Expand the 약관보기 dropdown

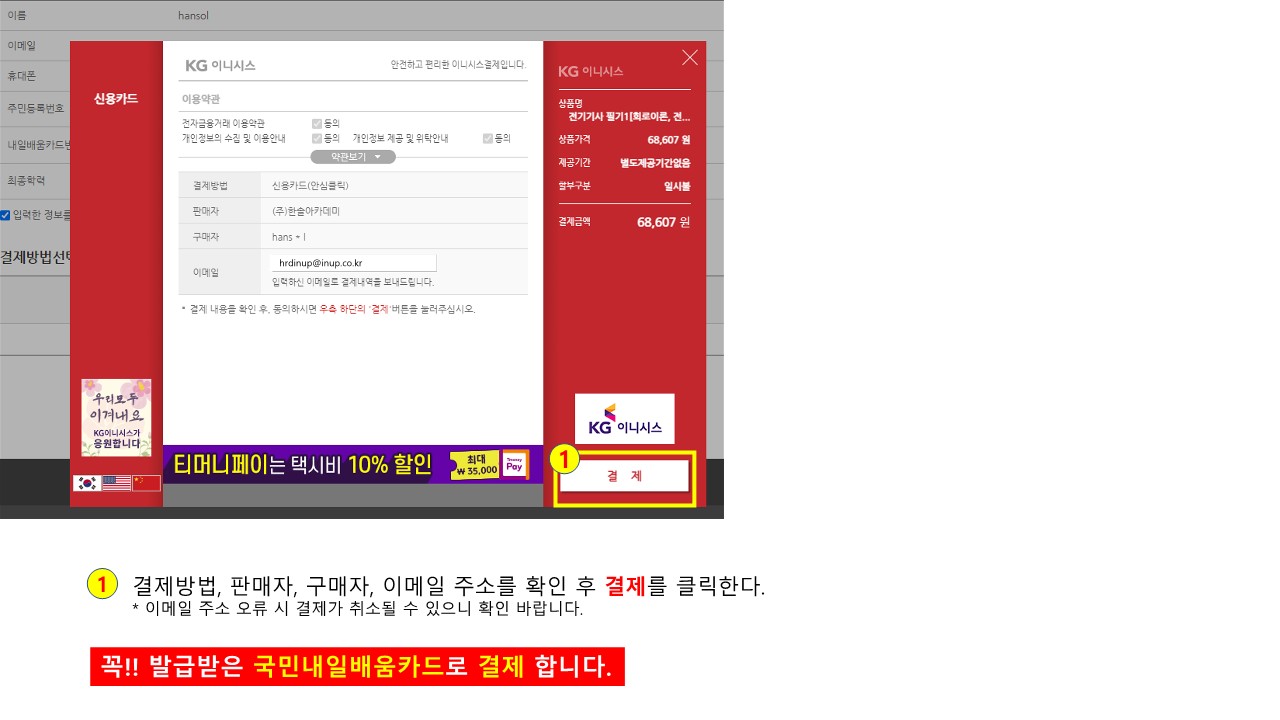point(353,157)
